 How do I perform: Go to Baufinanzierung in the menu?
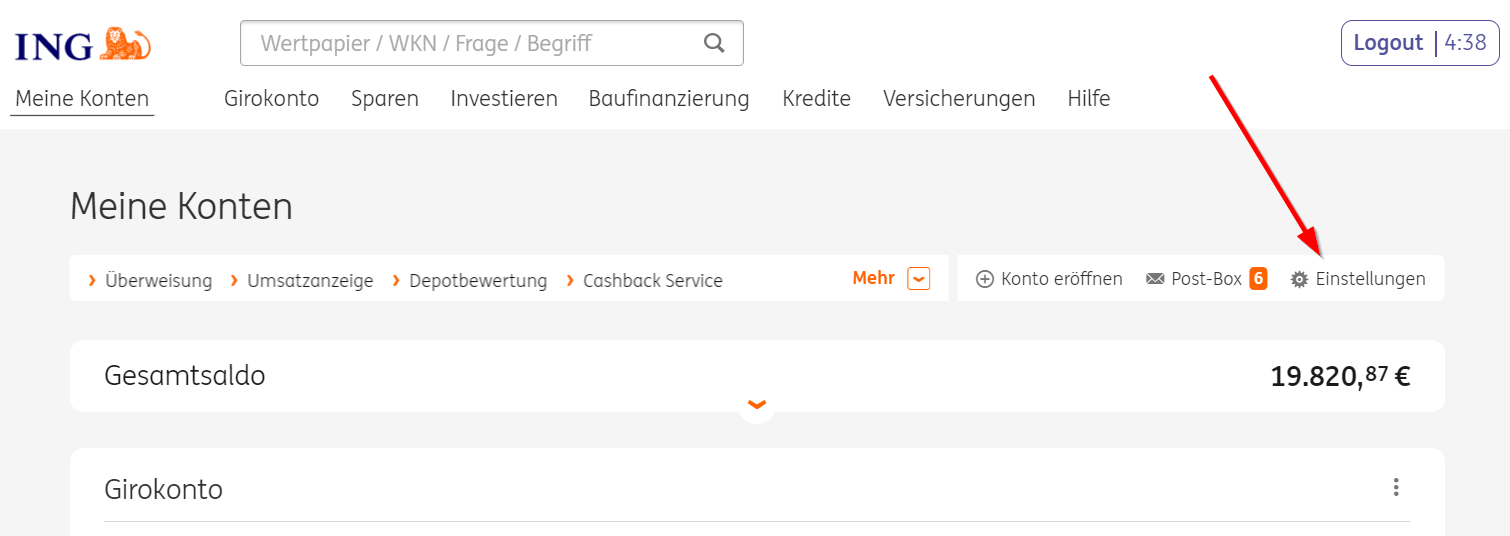tap(669, 99)
